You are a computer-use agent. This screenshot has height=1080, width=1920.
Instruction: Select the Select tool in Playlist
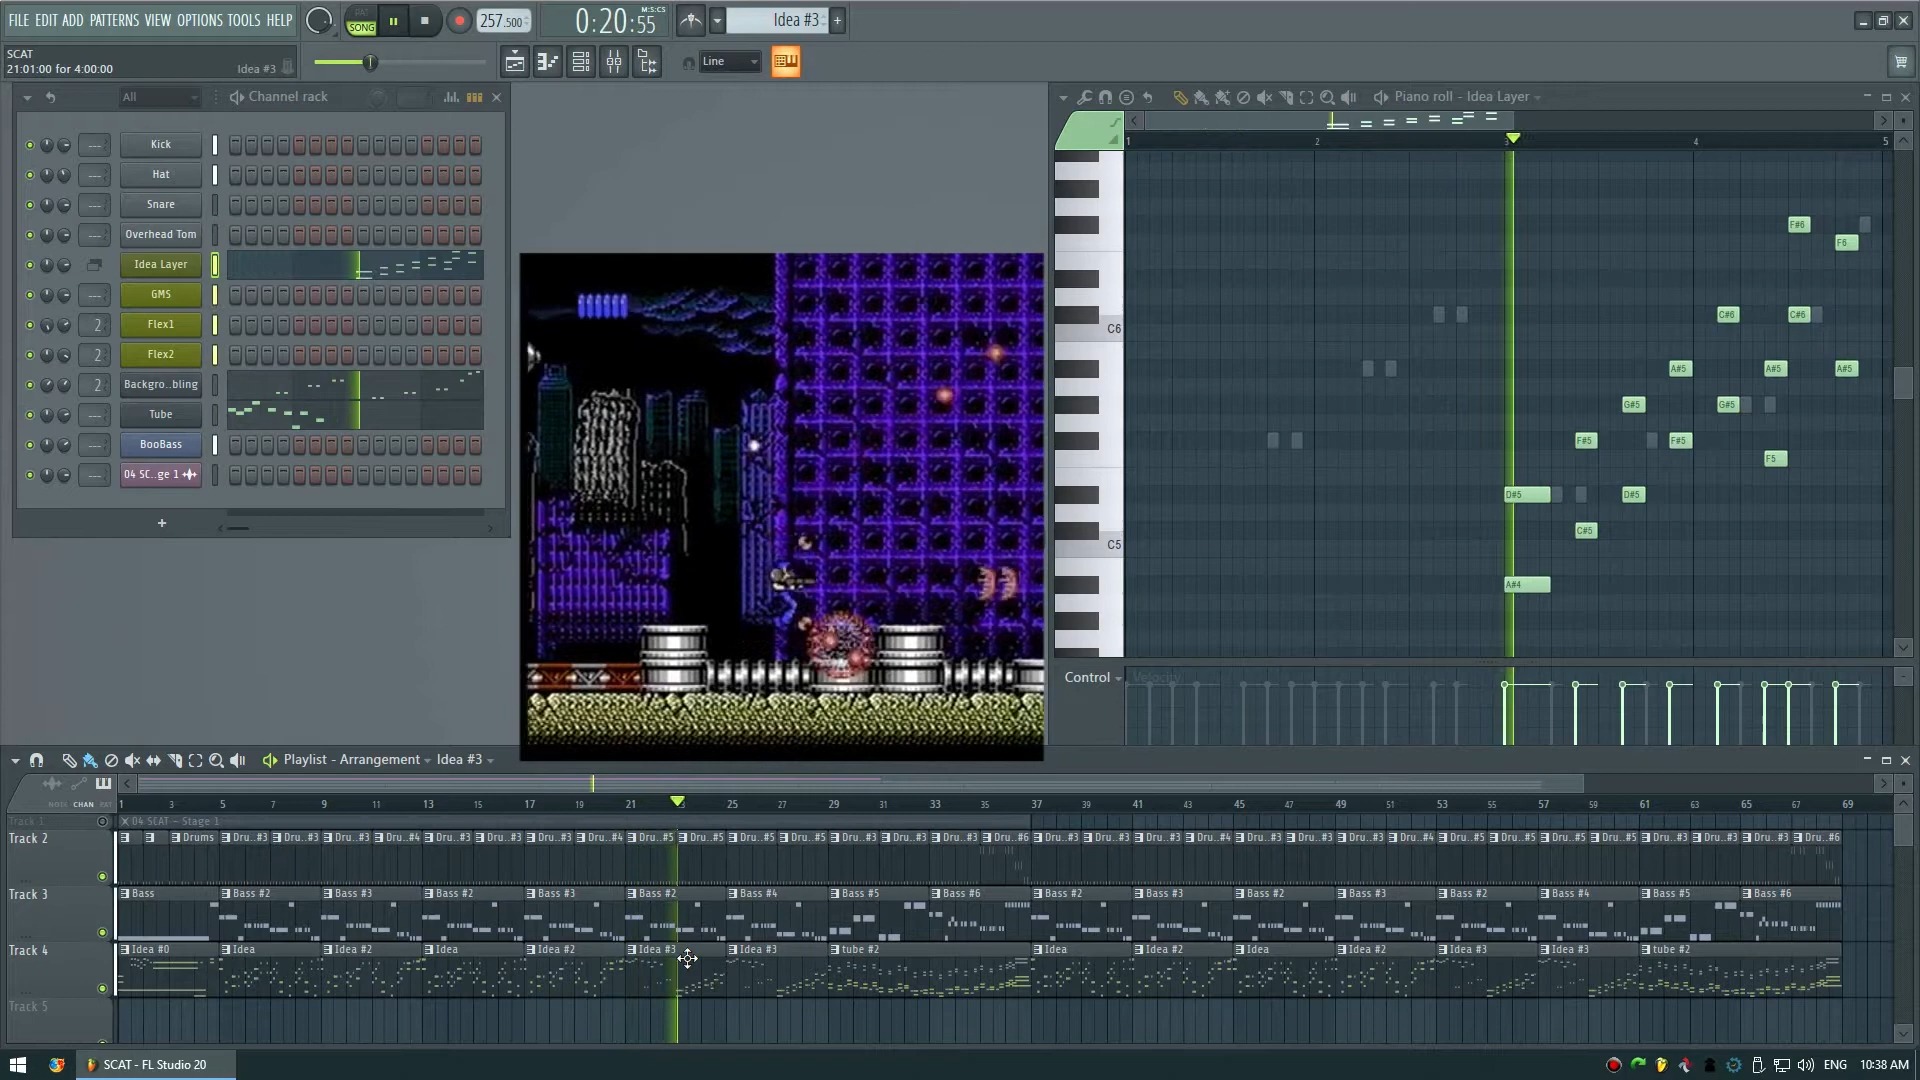[x=195, y=760]
